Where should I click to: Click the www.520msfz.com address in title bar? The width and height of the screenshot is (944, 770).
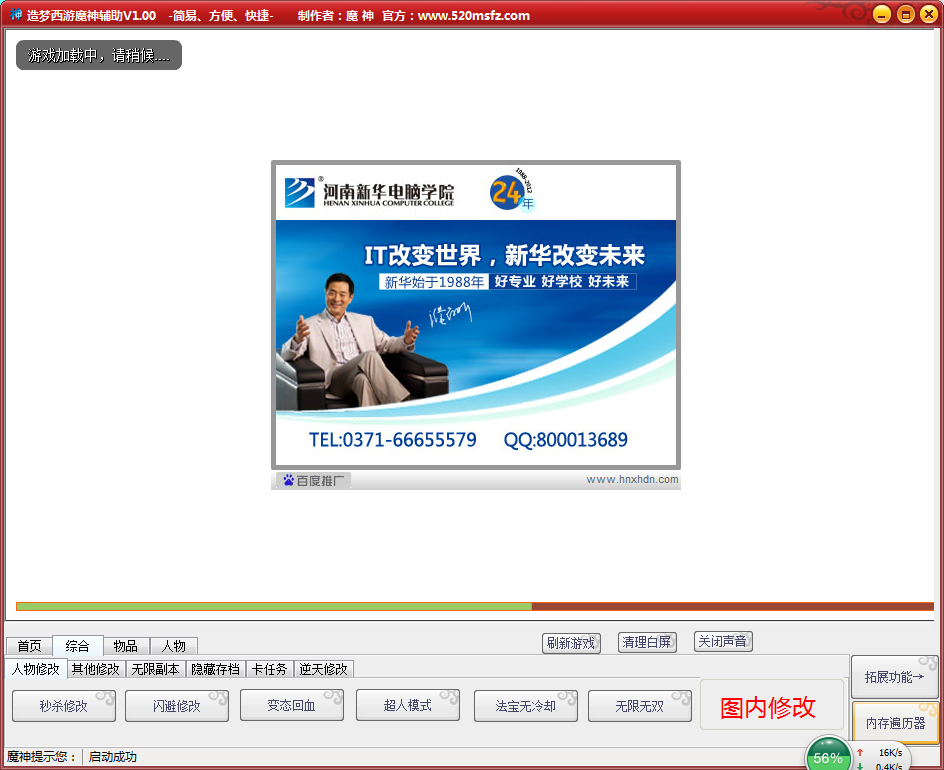(474, 16)
